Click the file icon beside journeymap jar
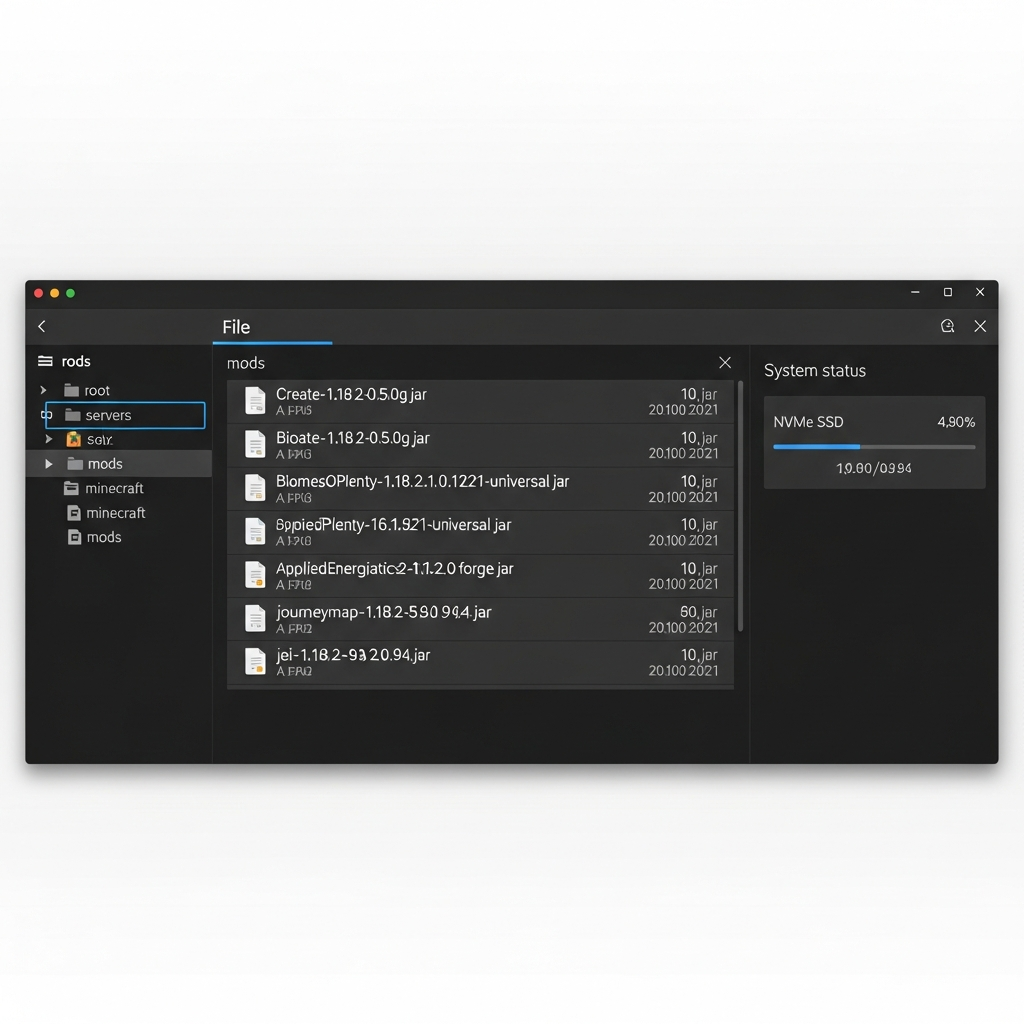Image resolution: width=1024 pixels, height=1024 pixels. tap(253, 618)
